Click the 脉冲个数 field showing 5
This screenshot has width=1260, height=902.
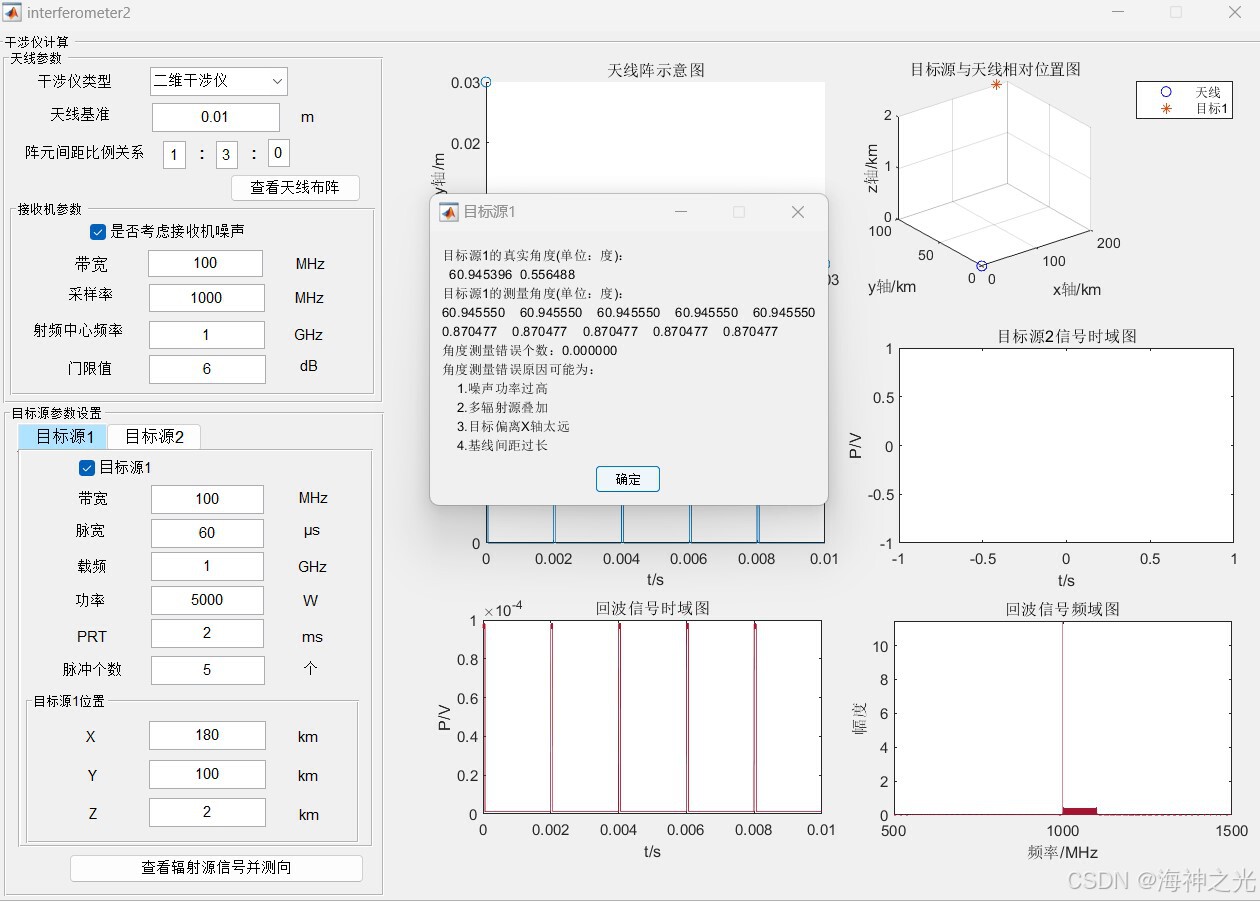pos(207,670)
